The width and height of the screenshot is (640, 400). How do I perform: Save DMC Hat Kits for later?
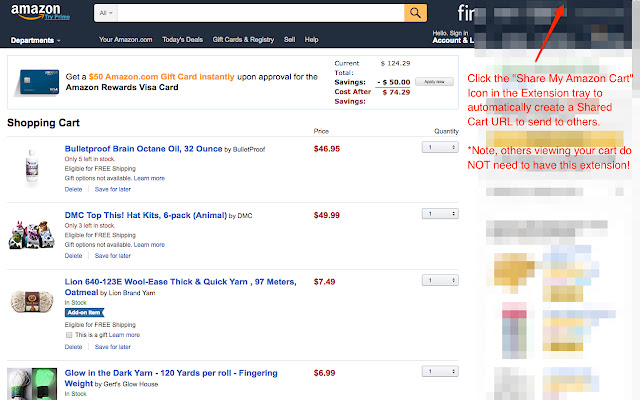tap(113, 256)
